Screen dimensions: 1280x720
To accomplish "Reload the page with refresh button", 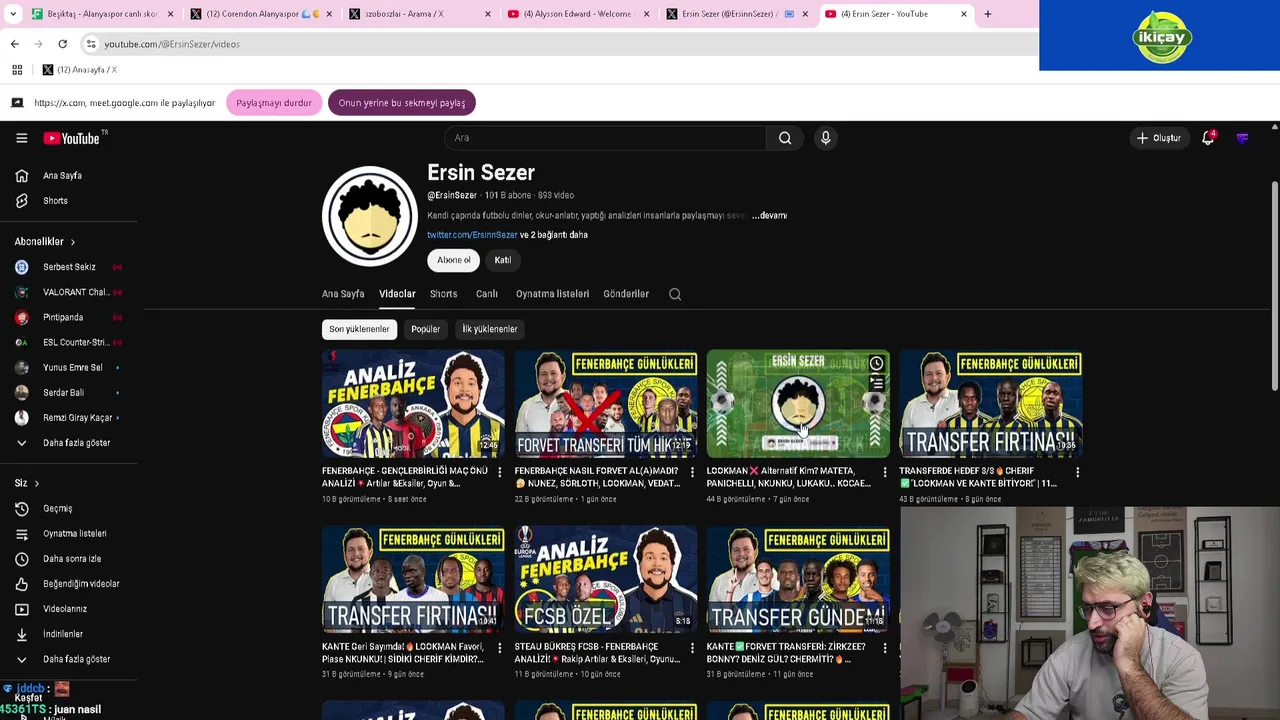I will point(62,44).
